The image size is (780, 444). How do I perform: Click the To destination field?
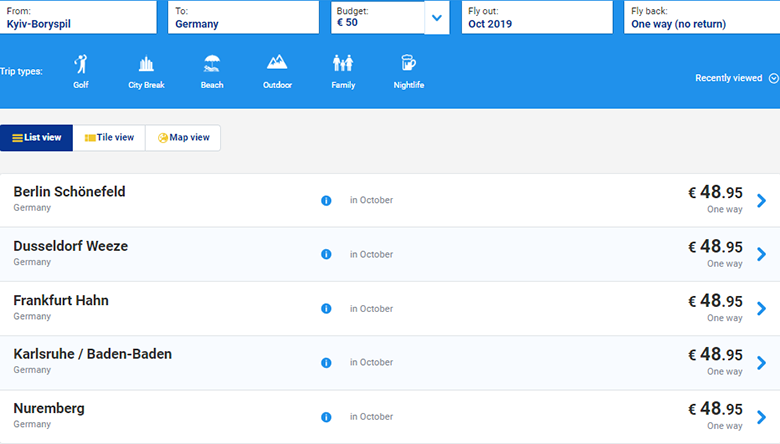pyautogui.click(x=243, y=17)
